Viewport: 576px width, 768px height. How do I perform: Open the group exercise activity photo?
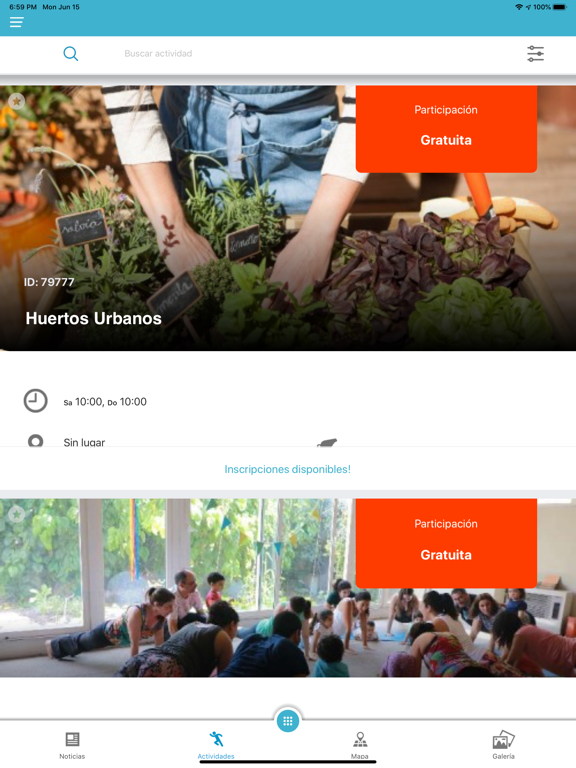coord(288,588)
